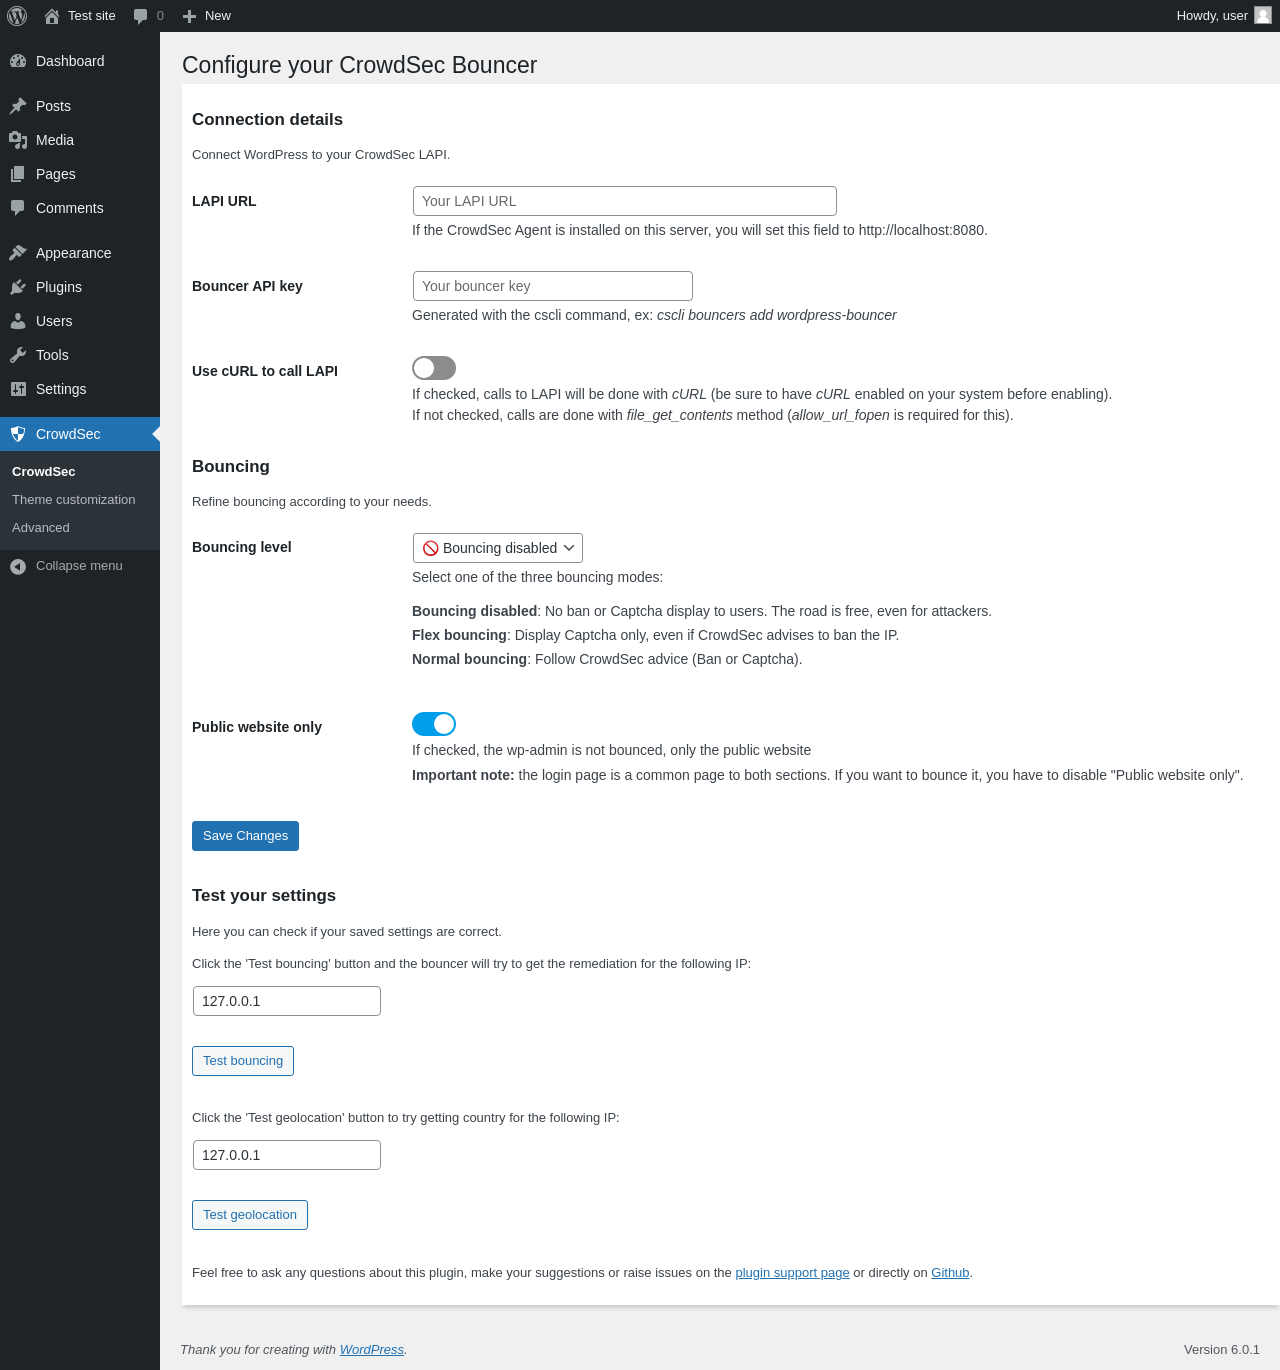This screenshot has height=1370, width=1280.
Task: Click the Collapse menu arrow icon
Action: coord(18,567)
